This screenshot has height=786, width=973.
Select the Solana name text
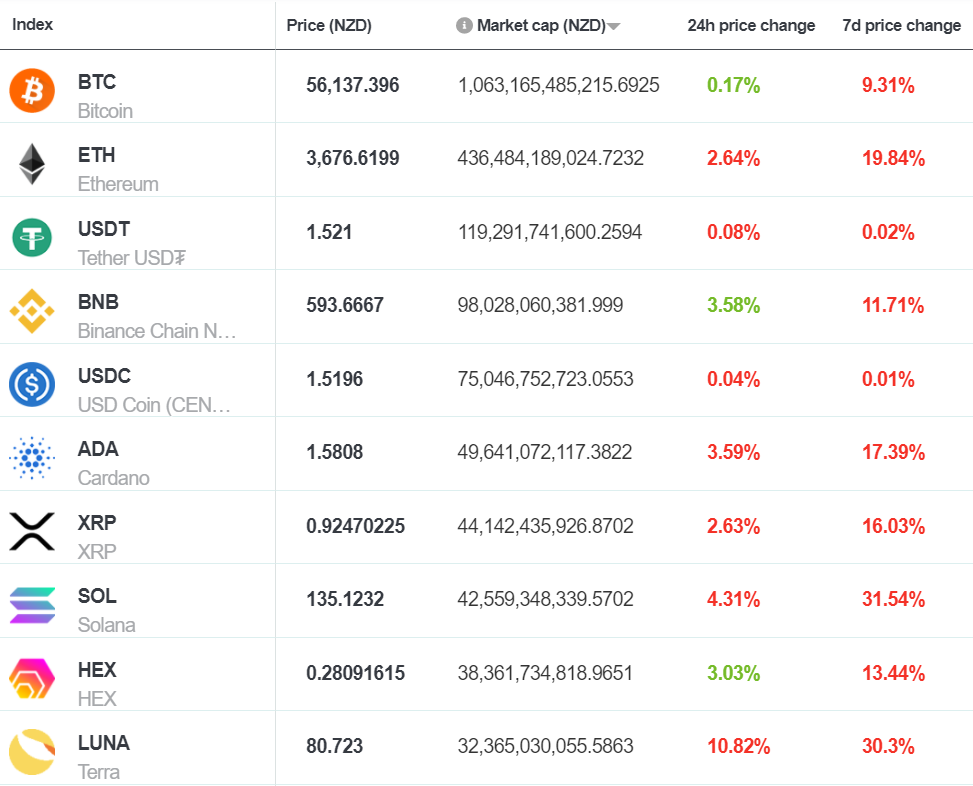(x=106, y=625)
